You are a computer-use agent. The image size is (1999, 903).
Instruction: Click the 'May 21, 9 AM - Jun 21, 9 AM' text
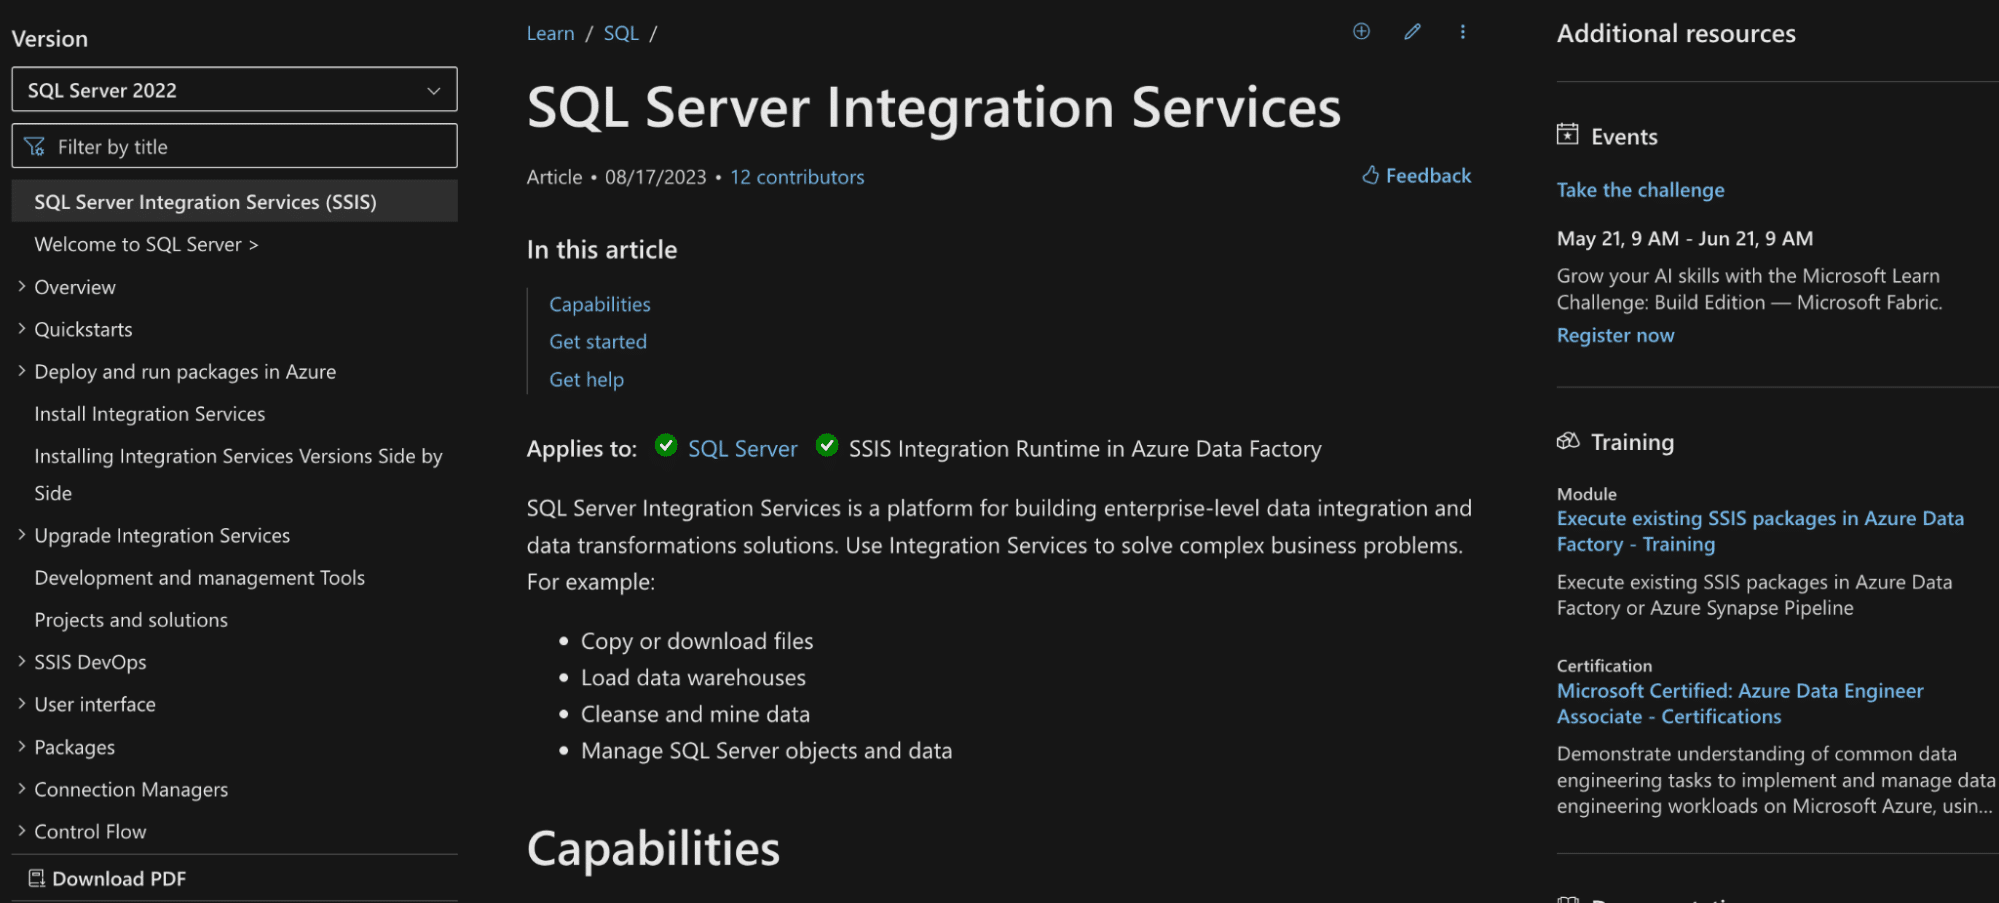pyautogui.click(x=1685, y=239)
